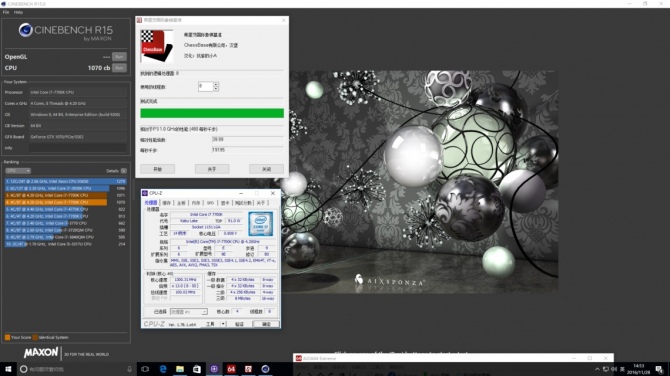Select ranking row four i7-7700K 1070
Image resolution: width=670 pixels, height=376 pixels.
click(x=65, y=202)
